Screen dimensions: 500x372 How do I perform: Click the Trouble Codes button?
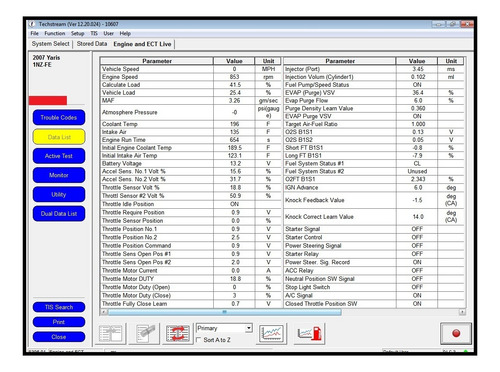coord(59,117)
